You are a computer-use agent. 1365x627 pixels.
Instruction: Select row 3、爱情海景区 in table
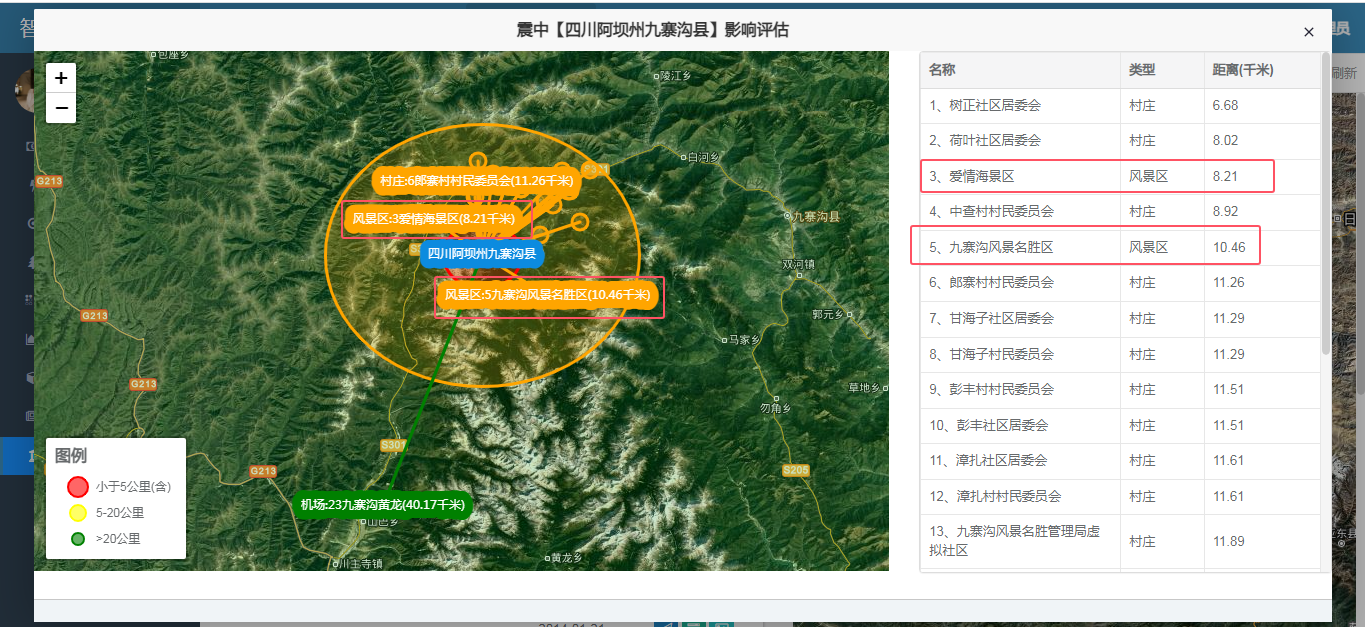pyautogui.click(x=1120, y=176)
